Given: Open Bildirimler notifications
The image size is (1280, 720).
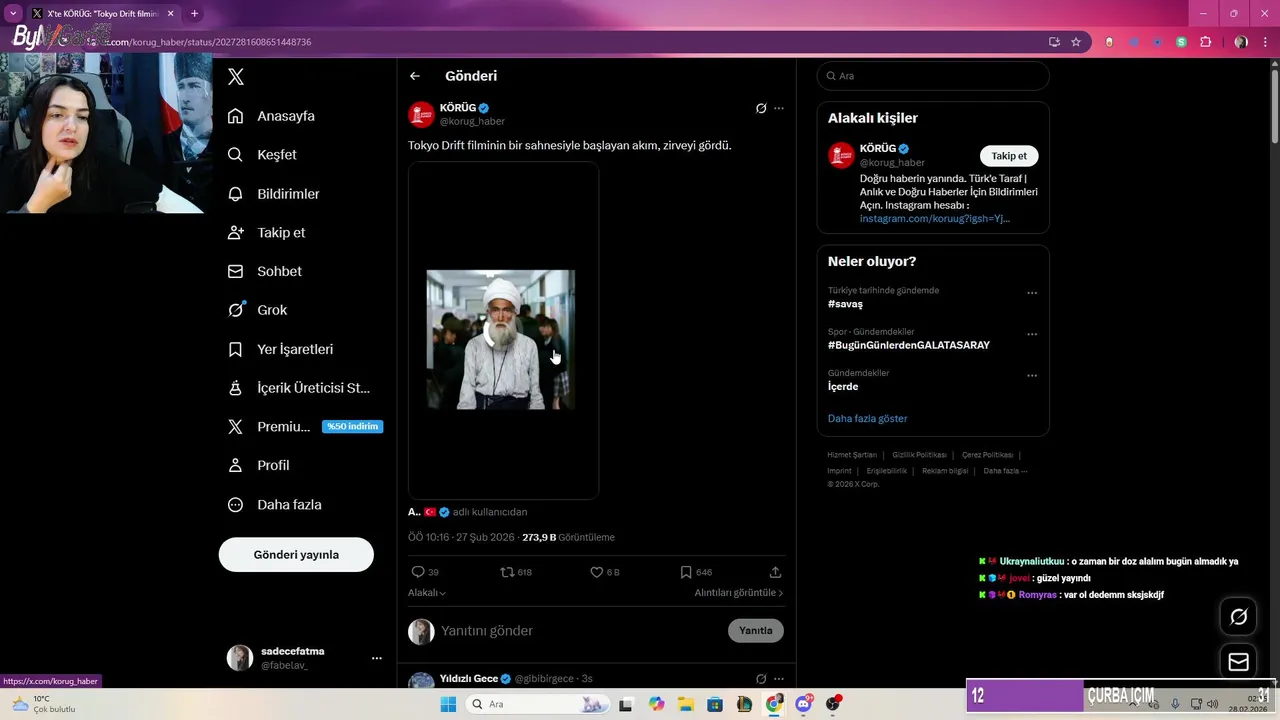Looking at the screenshot, I should tap(274, 194).
